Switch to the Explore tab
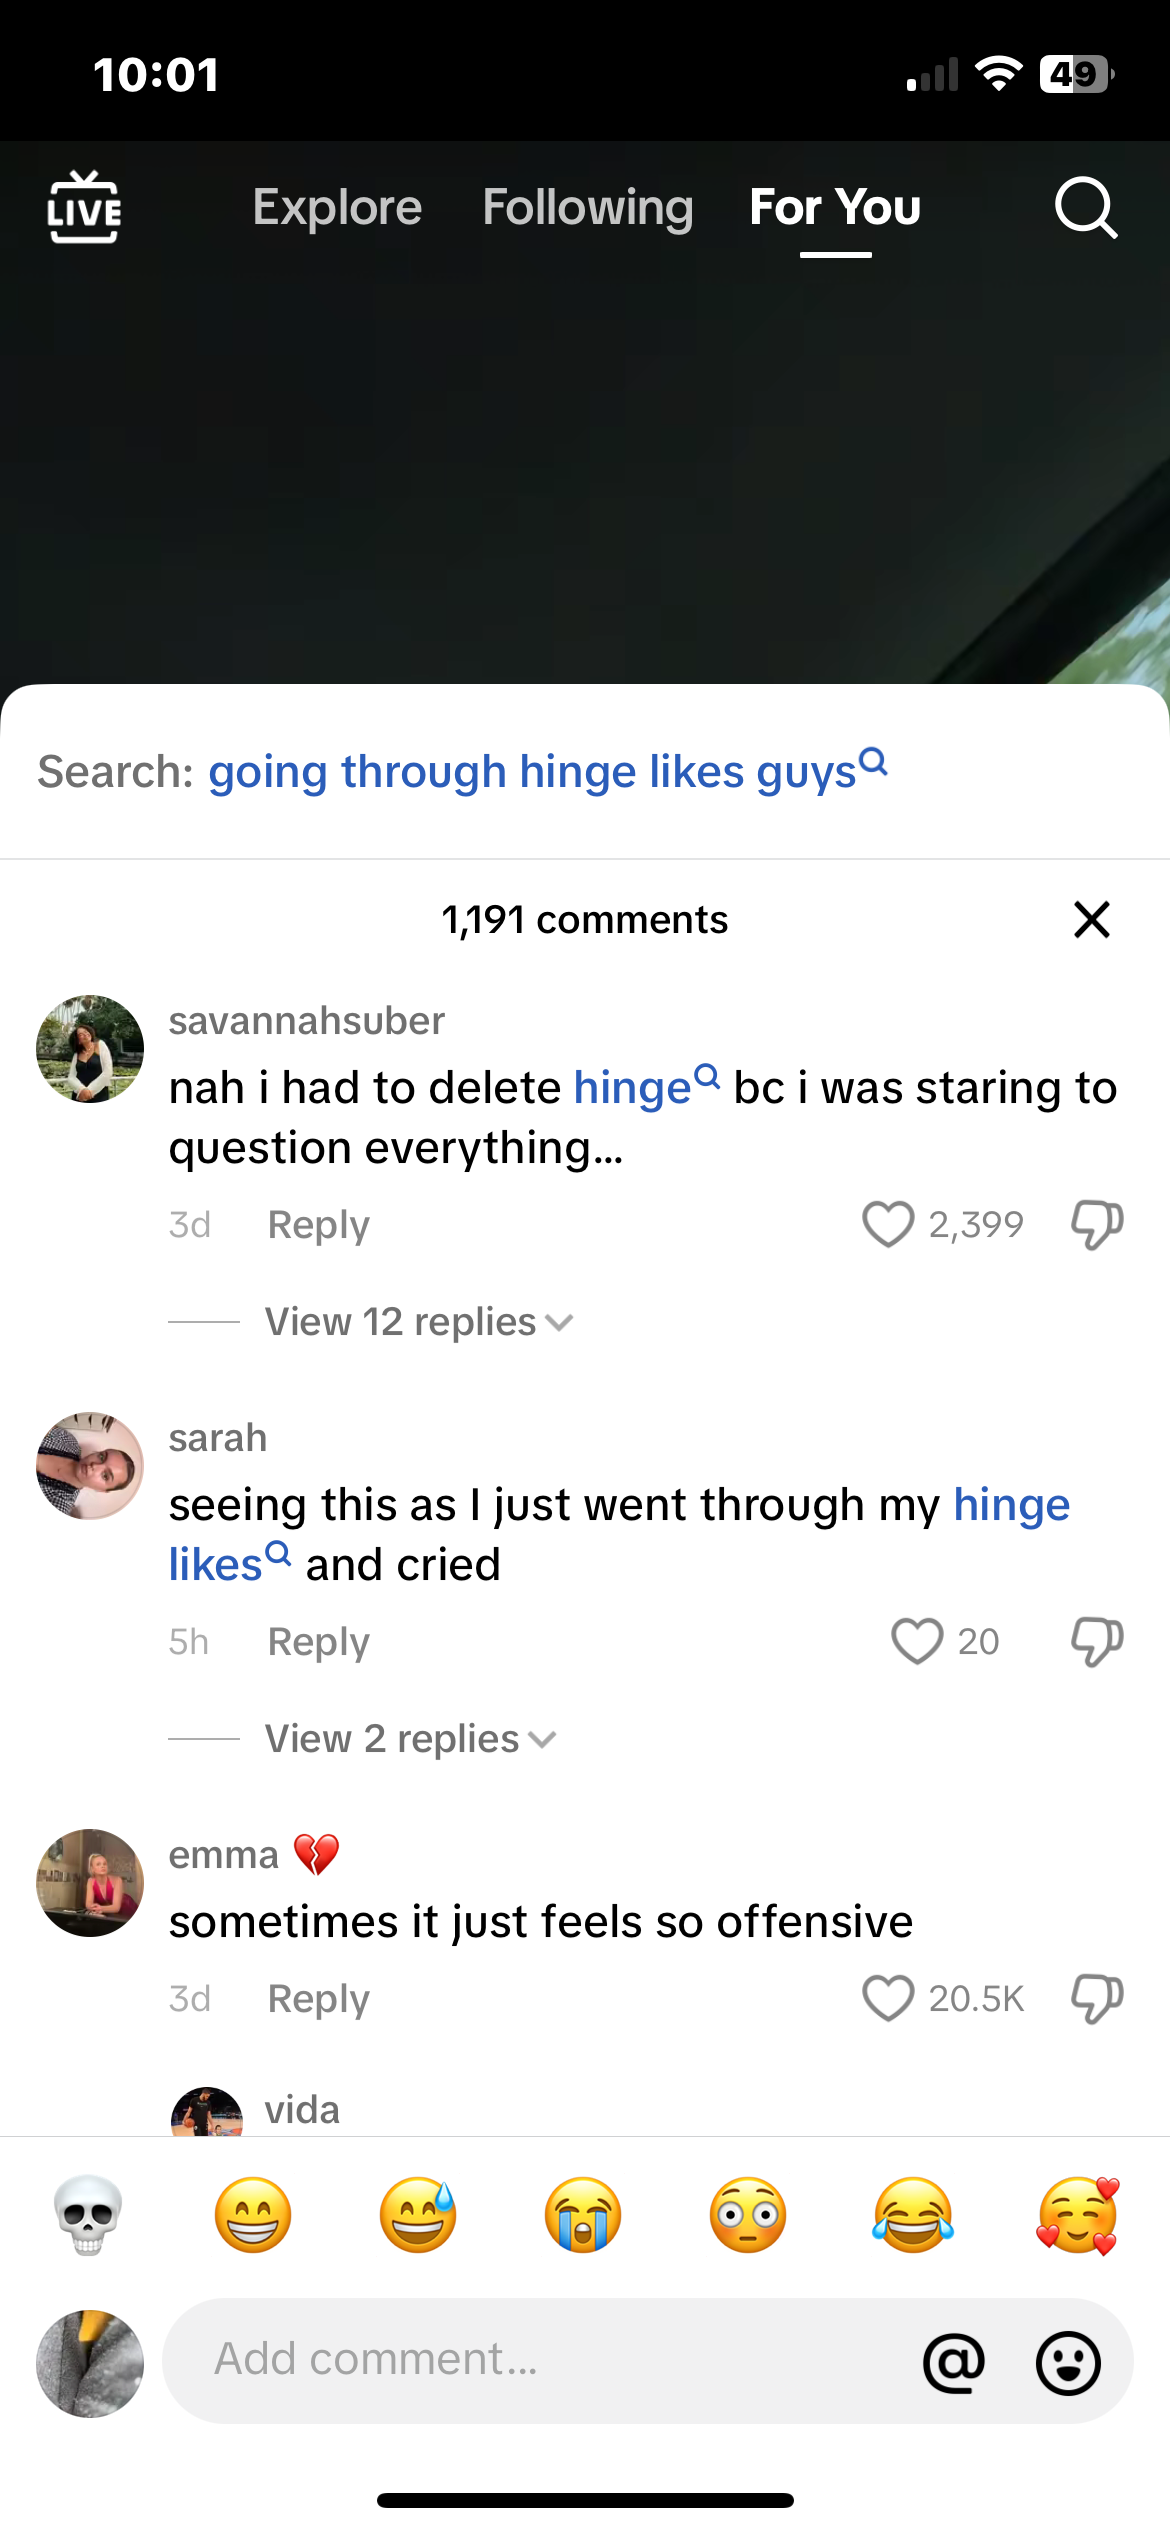The image size is (1170, 2532). pos(337,208)
